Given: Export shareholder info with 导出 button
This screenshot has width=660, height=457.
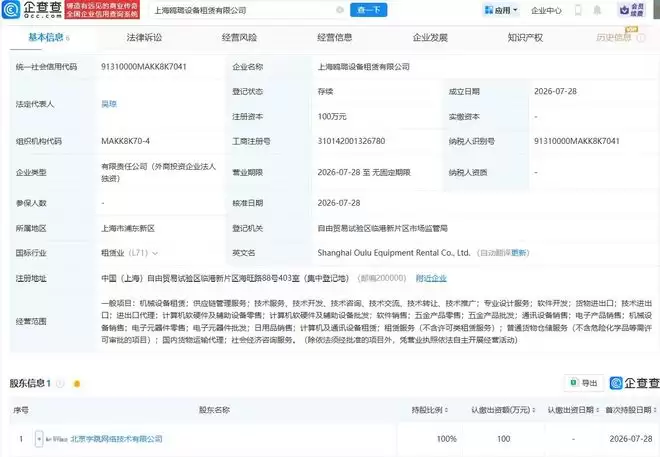Looking at the screenshot, I should click(x=584, y=383).
